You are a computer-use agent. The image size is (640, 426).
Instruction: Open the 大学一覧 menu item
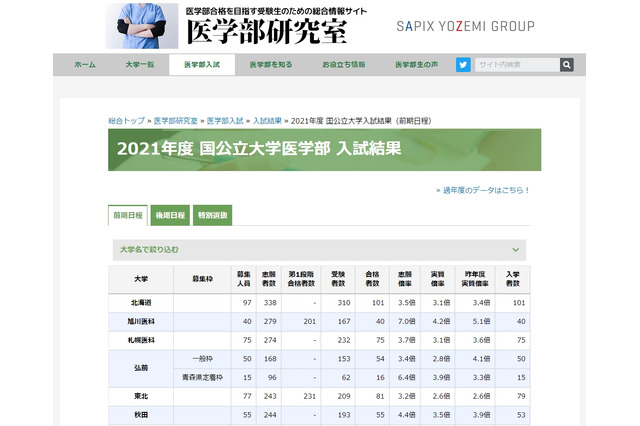pos(140,64)
